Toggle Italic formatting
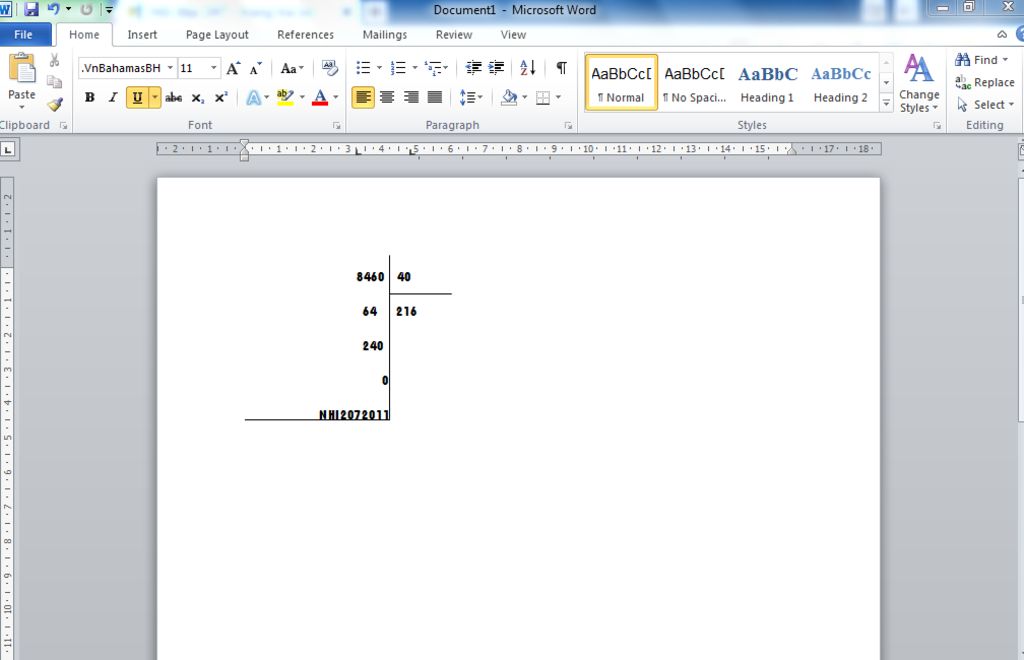The height and width of the screenshot is (660, 1024). point(113,98)
